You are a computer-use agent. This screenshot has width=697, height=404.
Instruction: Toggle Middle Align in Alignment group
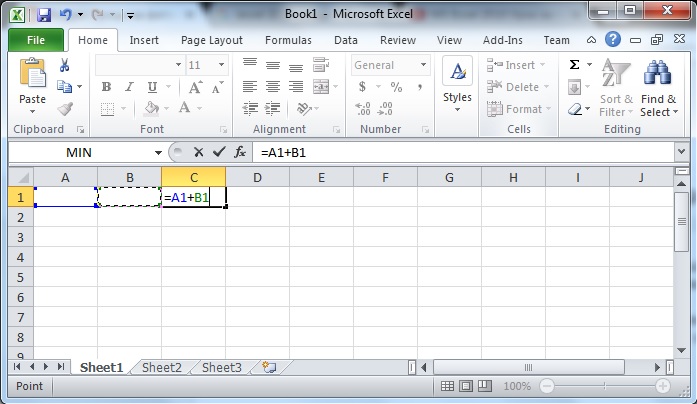pos(273,65)
